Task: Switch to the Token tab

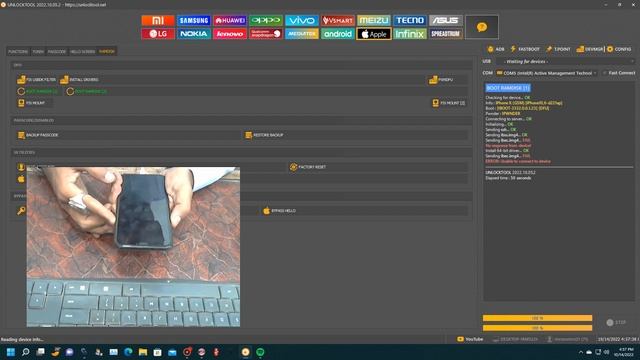Action: pos(38,52)
